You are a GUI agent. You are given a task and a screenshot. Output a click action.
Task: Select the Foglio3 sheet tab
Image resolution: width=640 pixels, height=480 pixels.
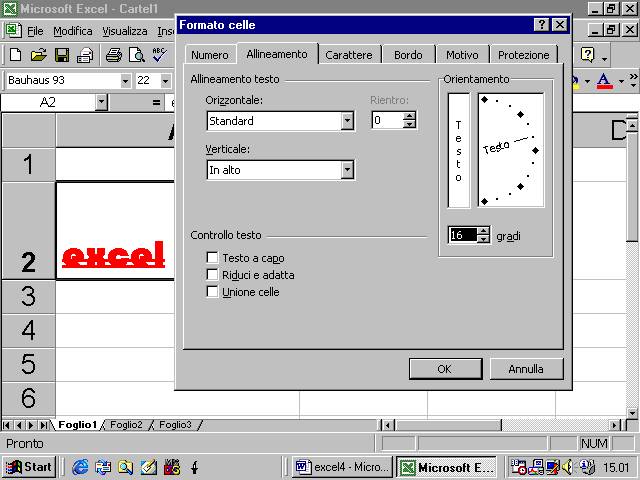(x=175, y=425)
